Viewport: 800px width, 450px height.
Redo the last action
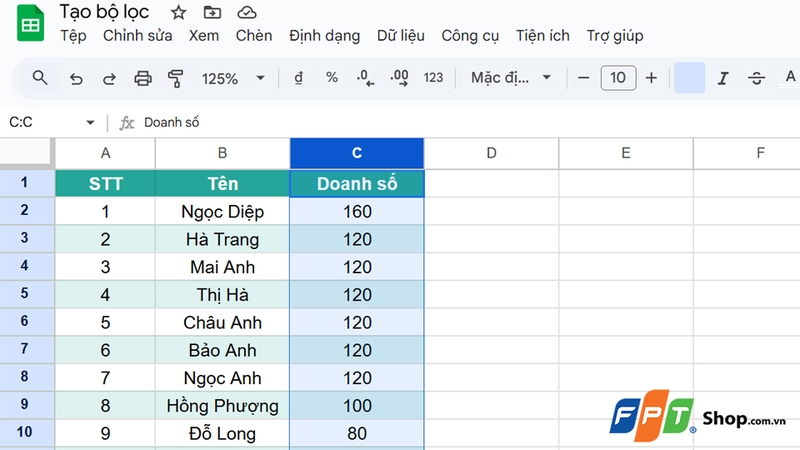point(109,79)
